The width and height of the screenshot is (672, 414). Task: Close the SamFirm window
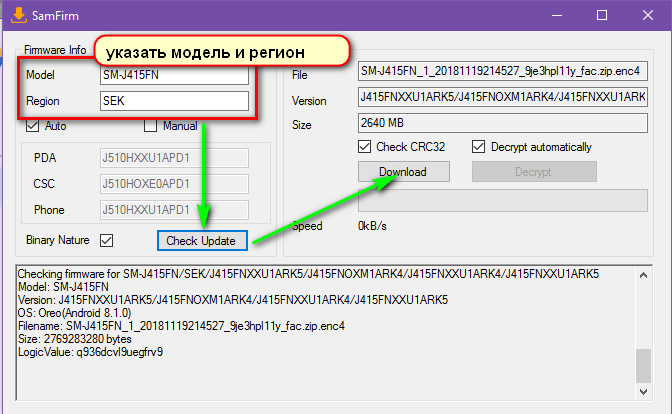[646, 16]
